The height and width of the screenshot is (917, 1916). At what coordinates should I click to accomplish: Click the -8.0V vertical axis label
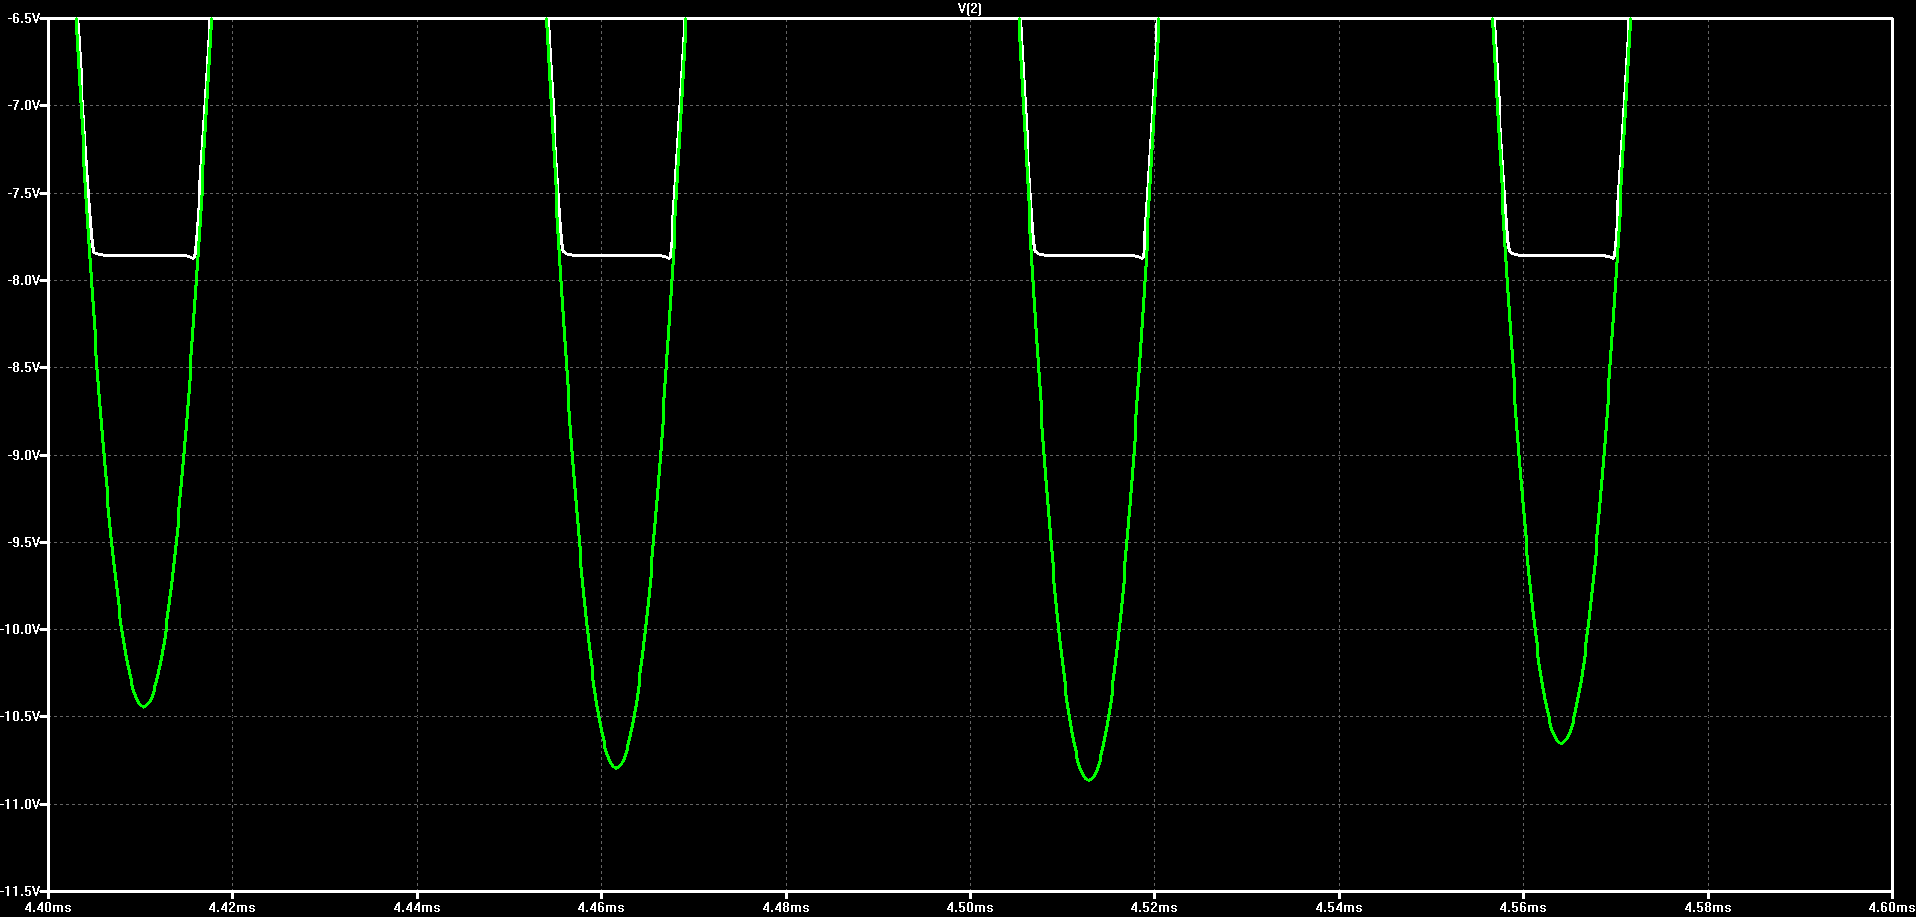(x=24, y=280)
